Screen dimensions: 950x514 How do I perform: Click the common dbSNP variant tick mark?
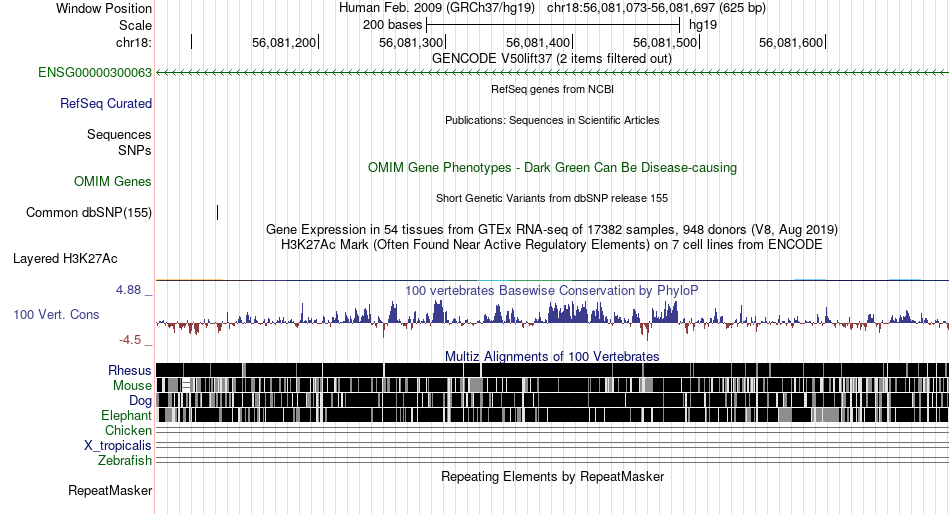[x=218, y=212]
